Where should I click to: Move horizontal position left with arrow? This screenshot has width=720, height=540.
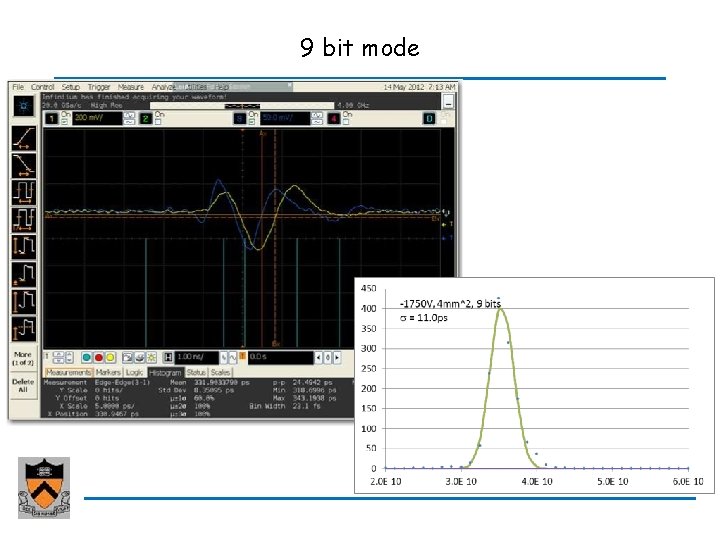318,357
